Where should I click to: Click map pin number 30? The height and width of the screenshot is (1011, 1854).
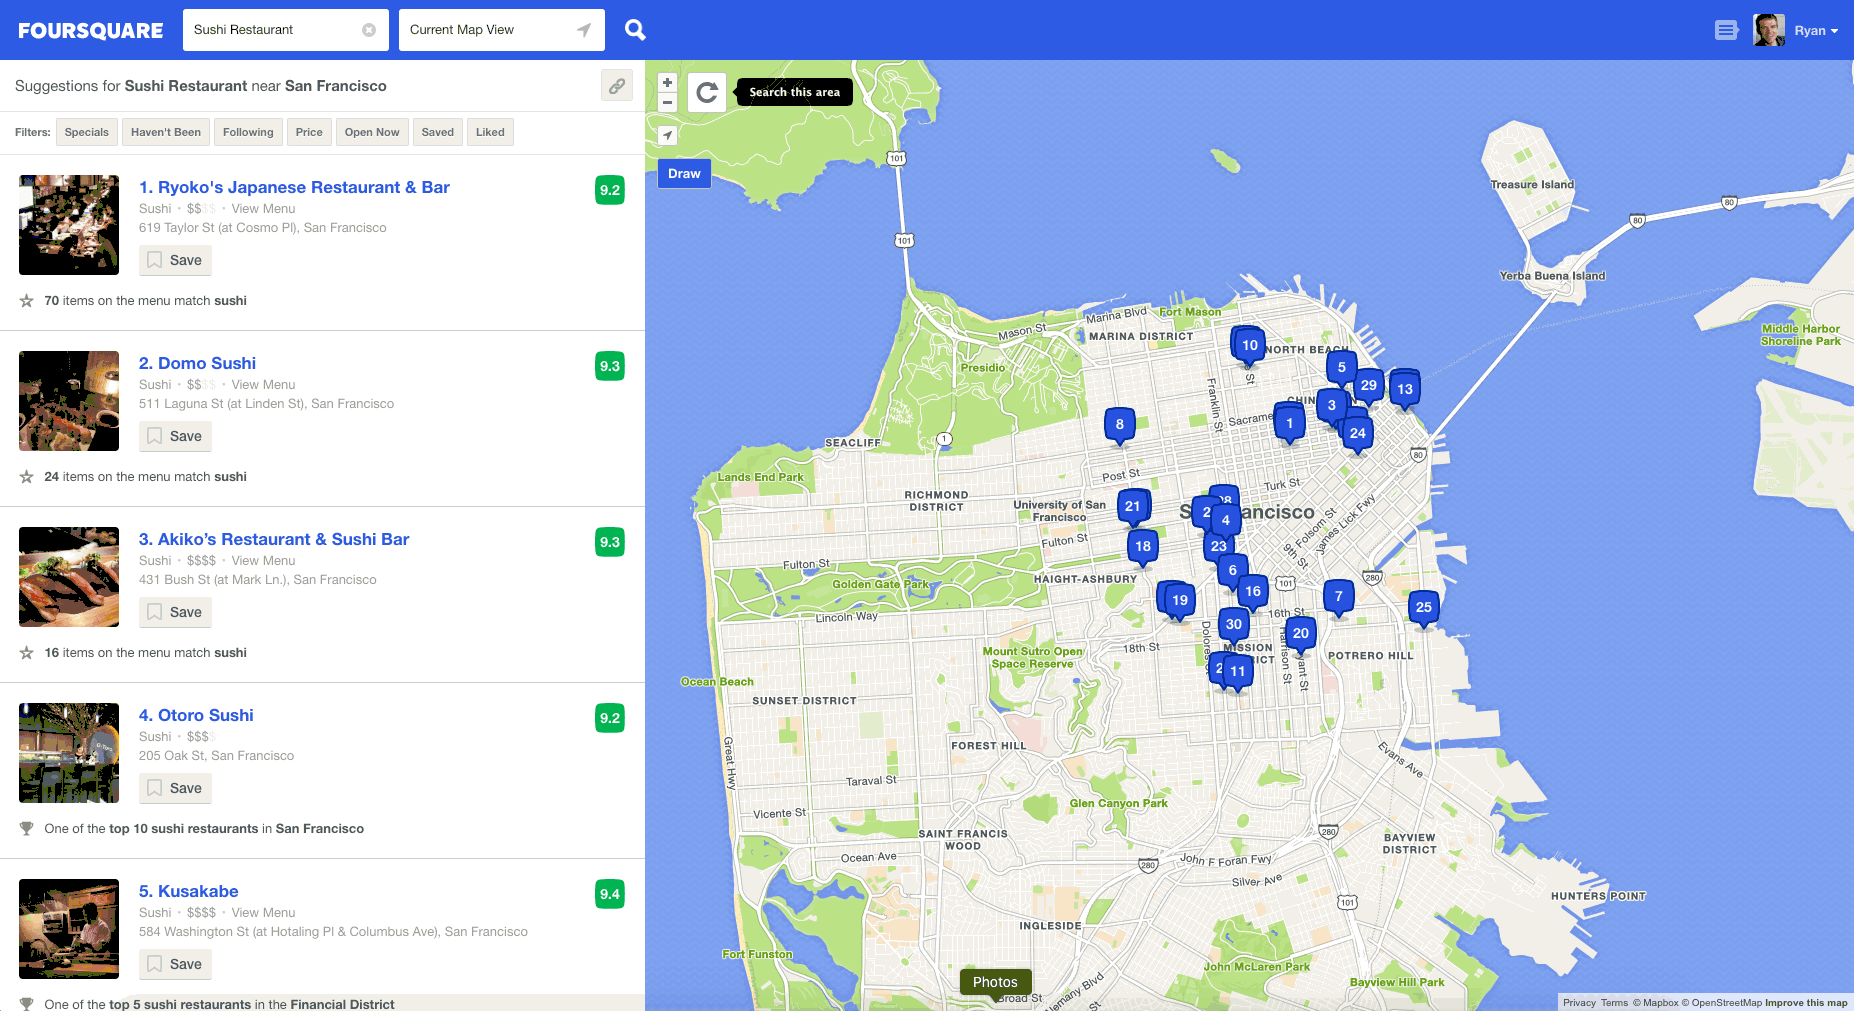point(1234,625)
